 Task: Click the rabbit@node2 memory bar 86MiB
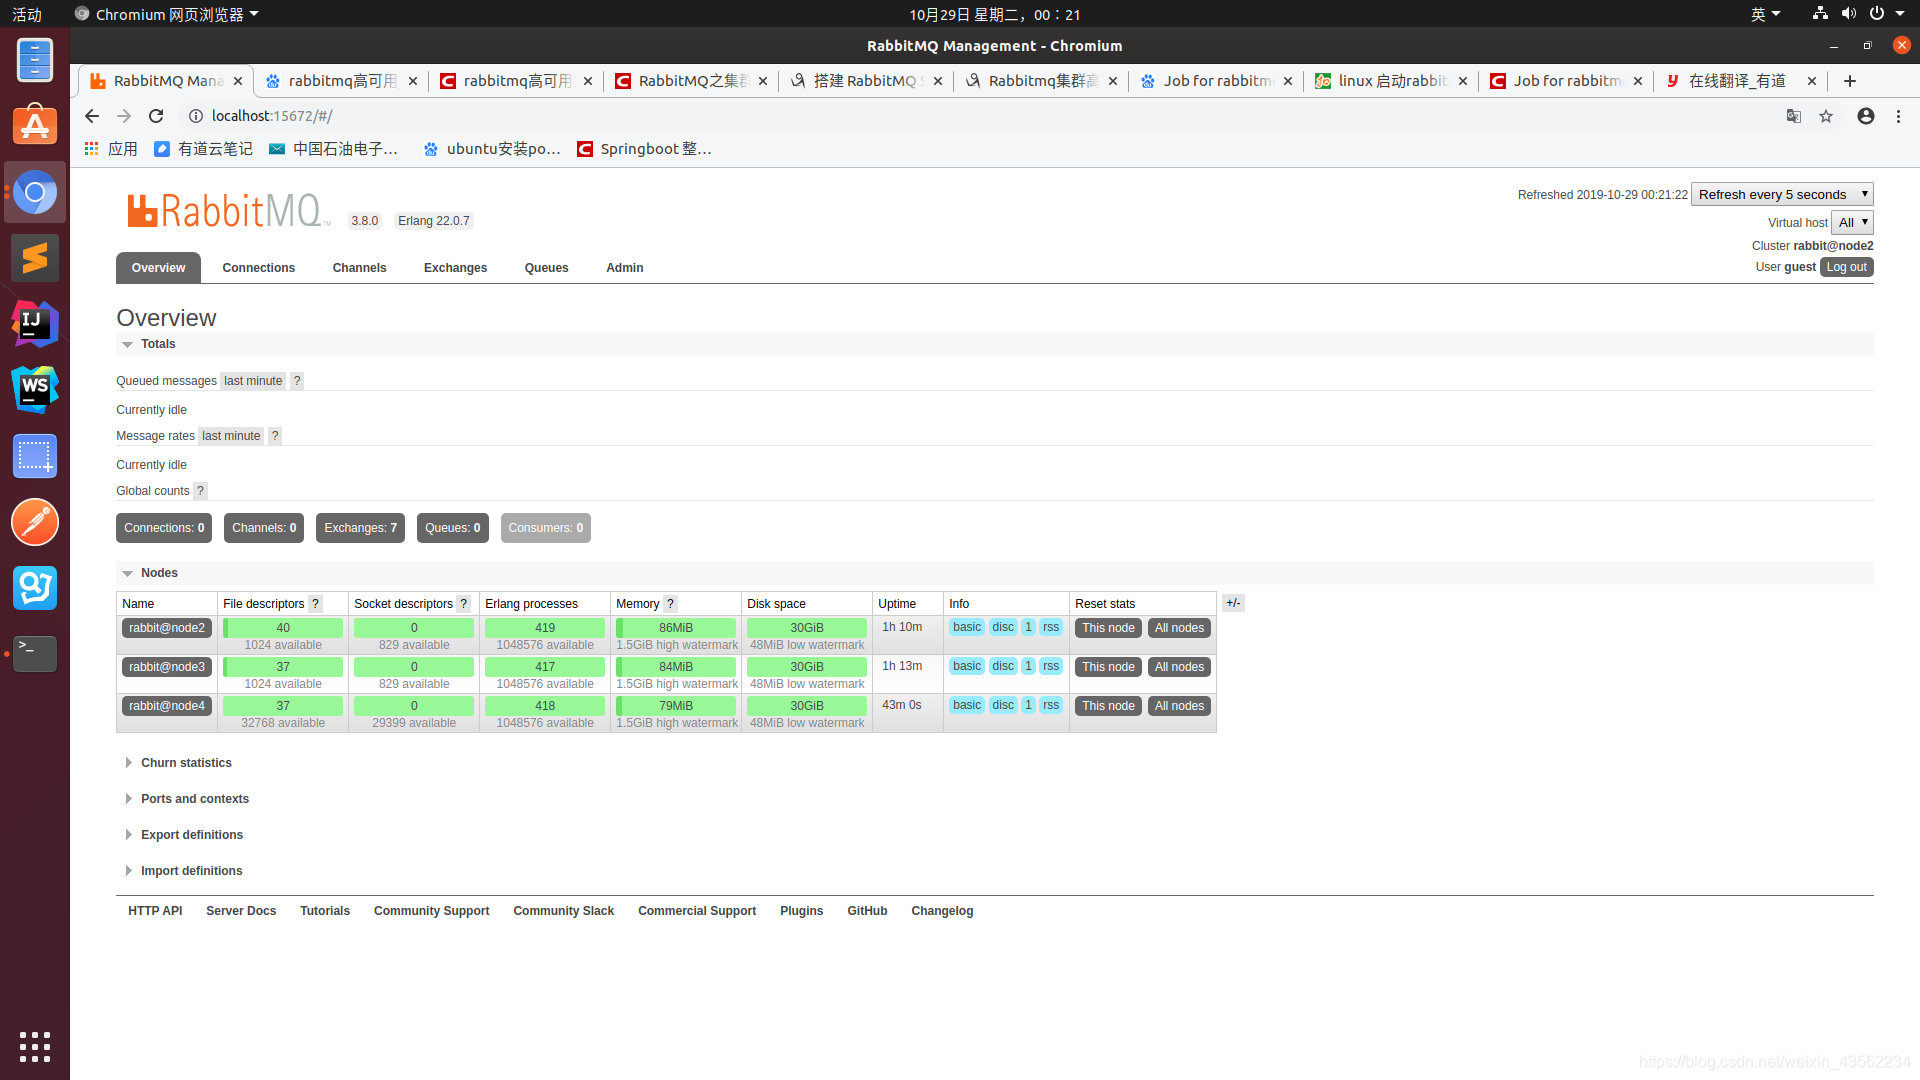pos(676,628)
